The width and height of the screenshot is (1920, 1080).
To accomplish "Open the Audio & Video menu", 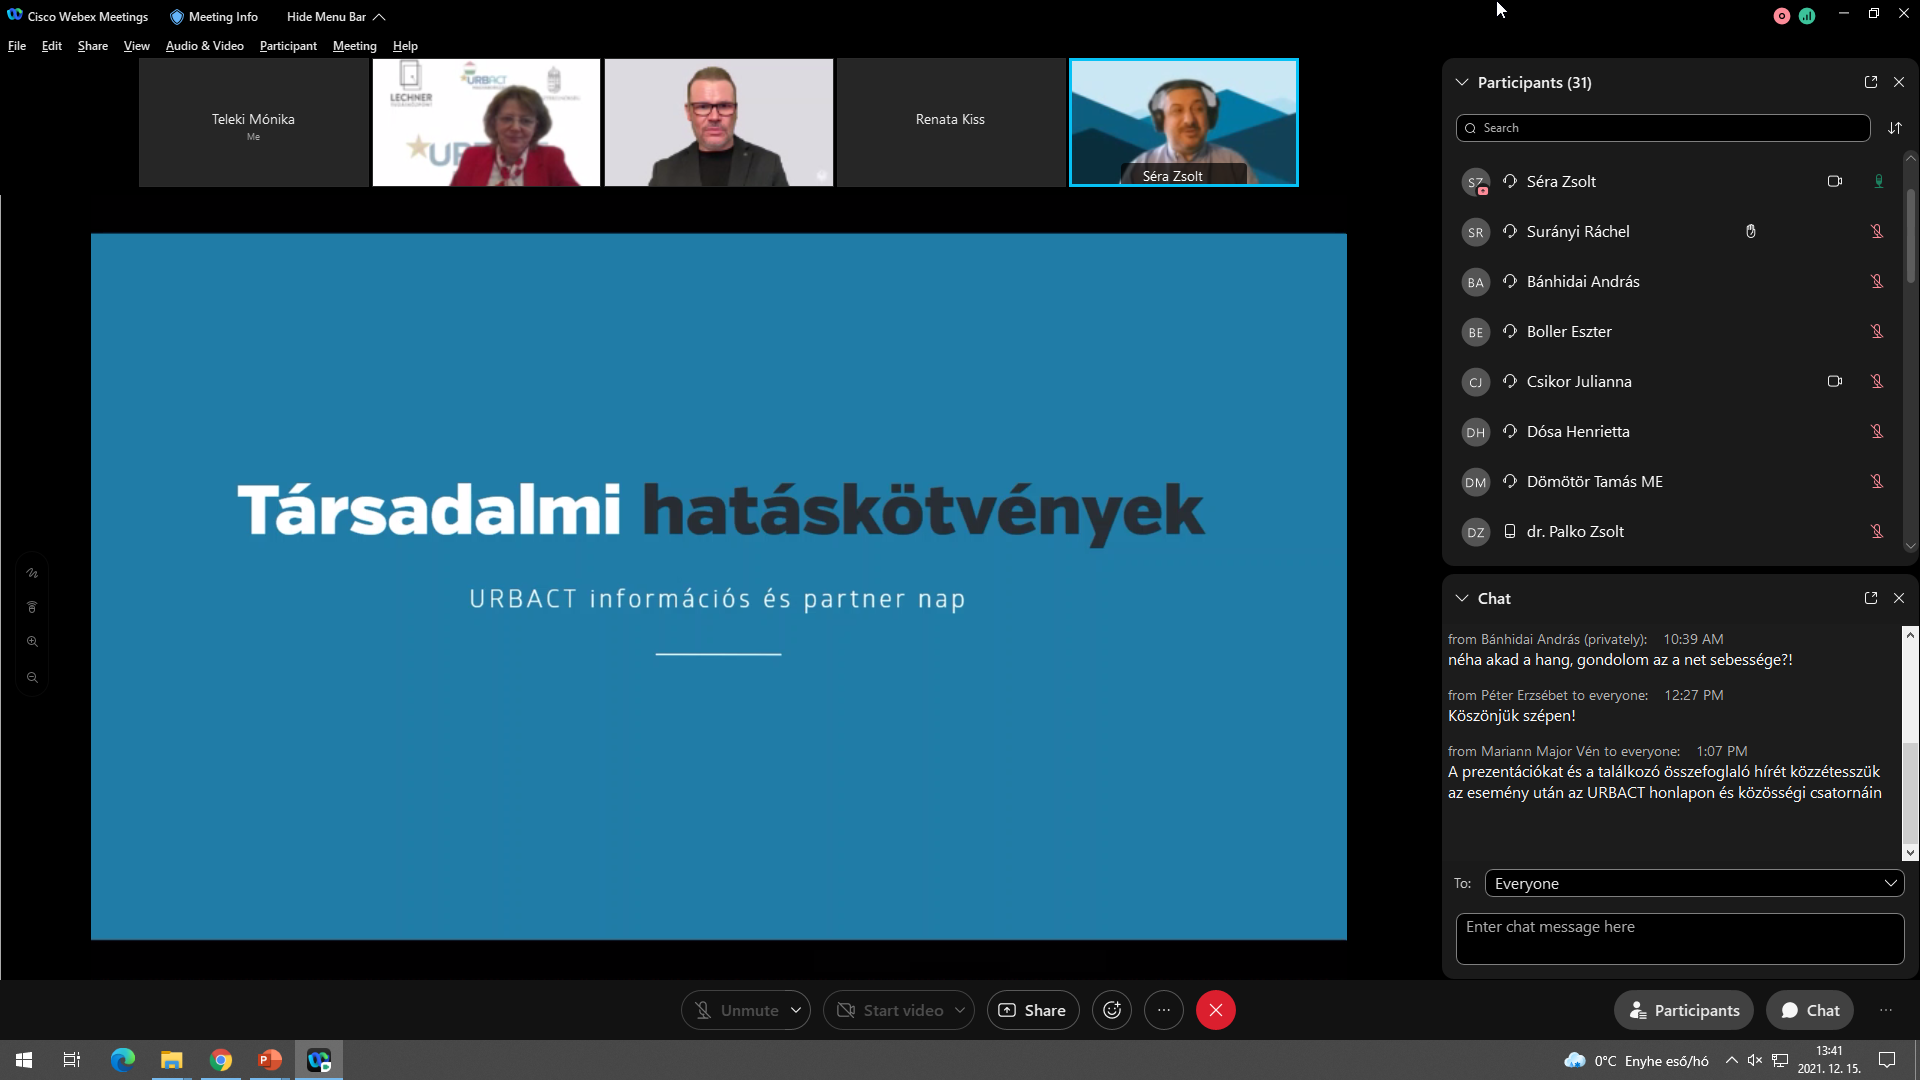I will click(204, 46).
